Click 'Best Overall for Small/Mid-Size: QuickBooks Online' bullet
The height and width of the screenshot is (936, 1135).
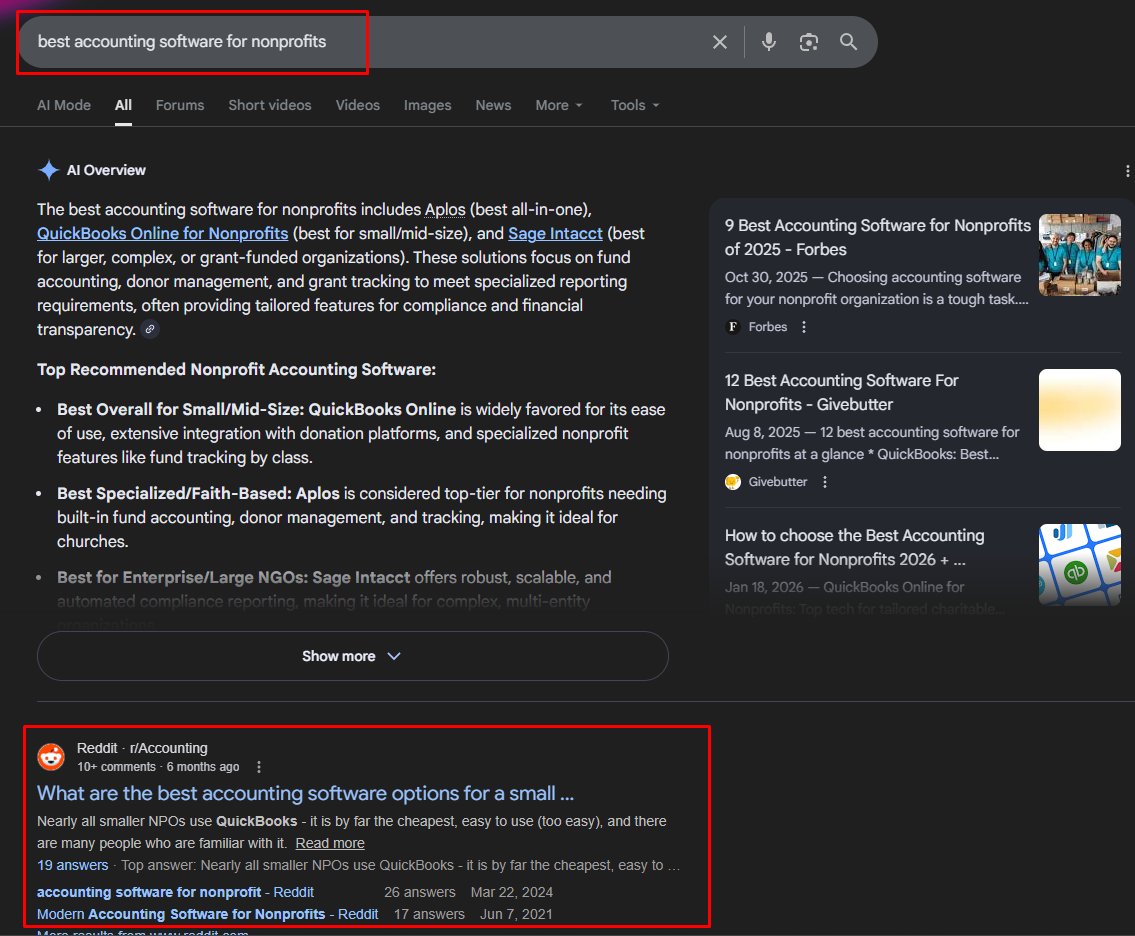tap(256, 409)
